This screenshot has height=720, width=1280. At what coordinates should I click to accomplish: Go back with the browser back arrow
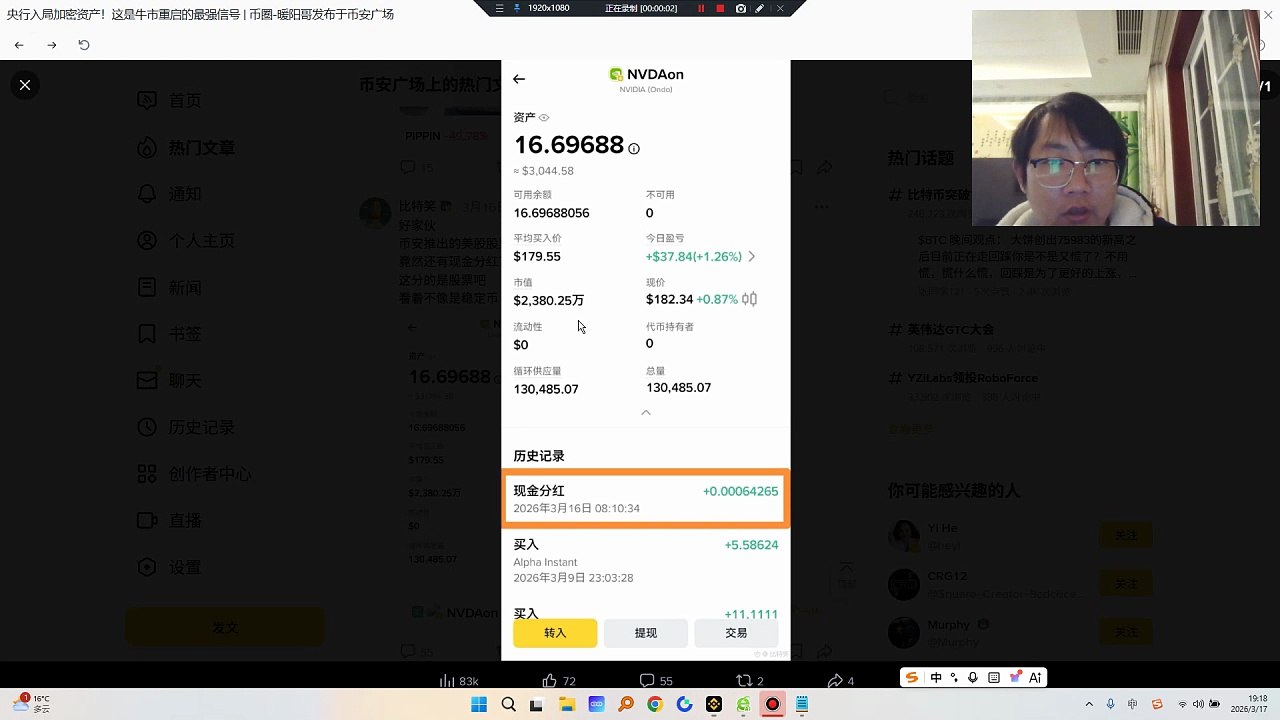pos(19,45)
